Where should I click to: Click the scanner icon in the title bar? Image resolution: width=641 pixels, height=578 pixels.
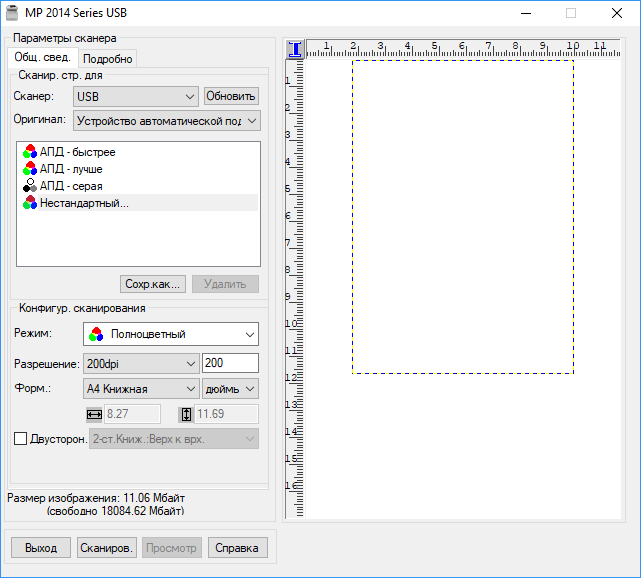(12, 13)
